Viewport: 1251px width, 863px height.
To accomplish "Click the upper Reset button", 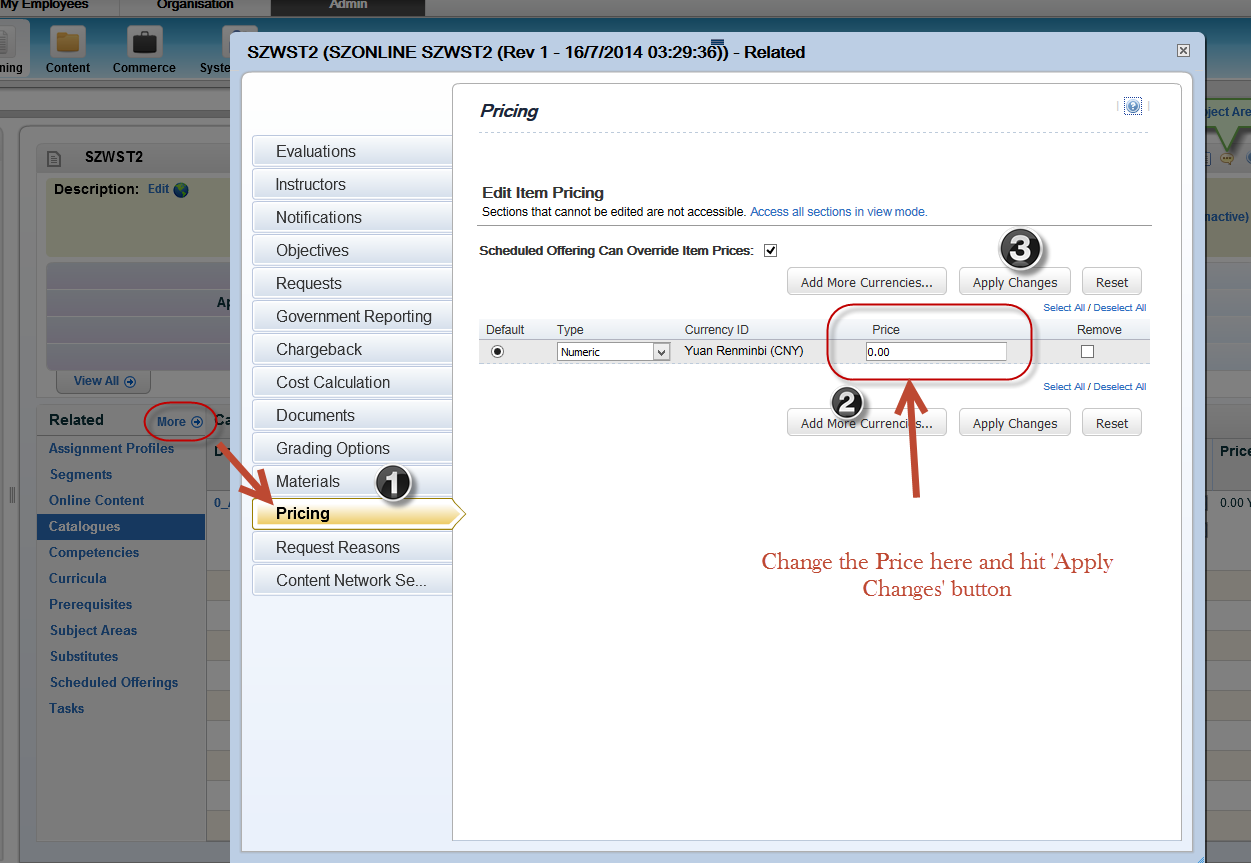I will [x=1112, y=282].
